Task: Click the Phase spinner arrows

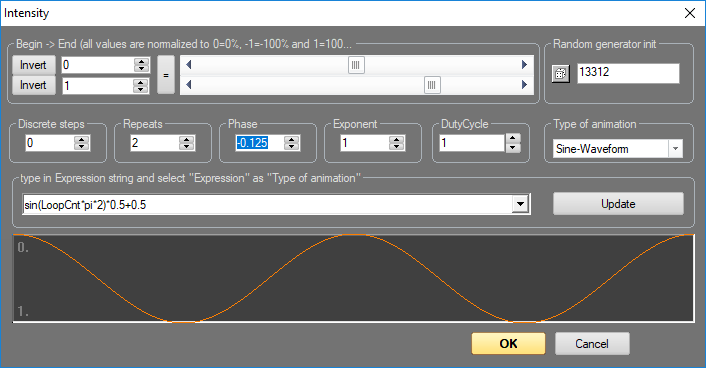Action: 291,143
